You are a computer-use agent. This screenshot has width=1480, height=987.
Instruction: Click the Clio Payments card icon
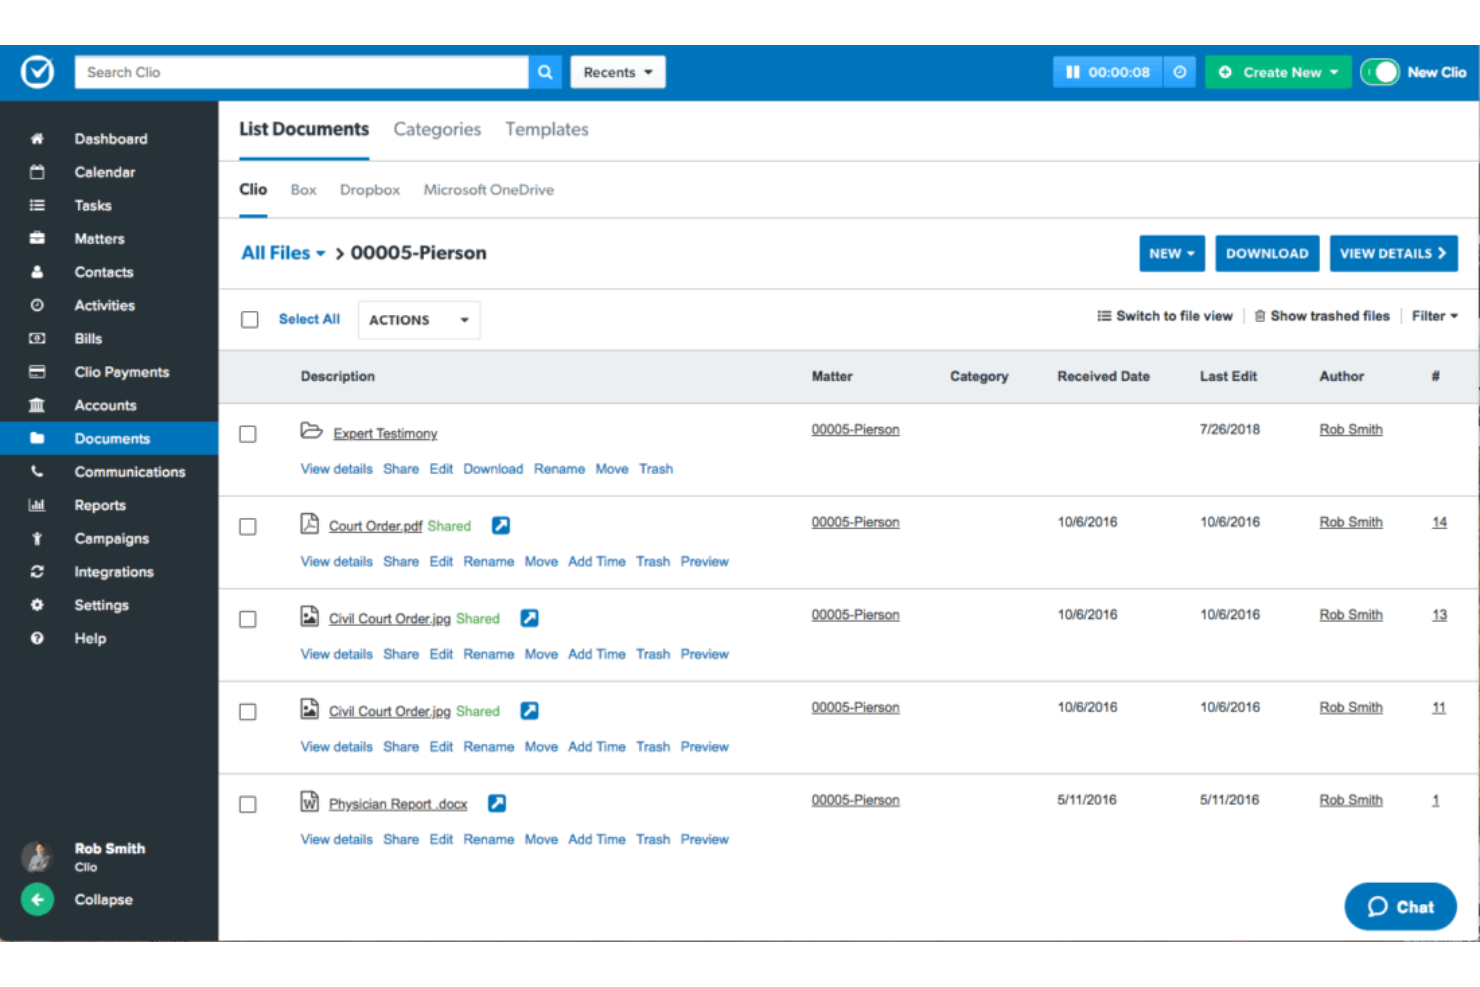37,372
